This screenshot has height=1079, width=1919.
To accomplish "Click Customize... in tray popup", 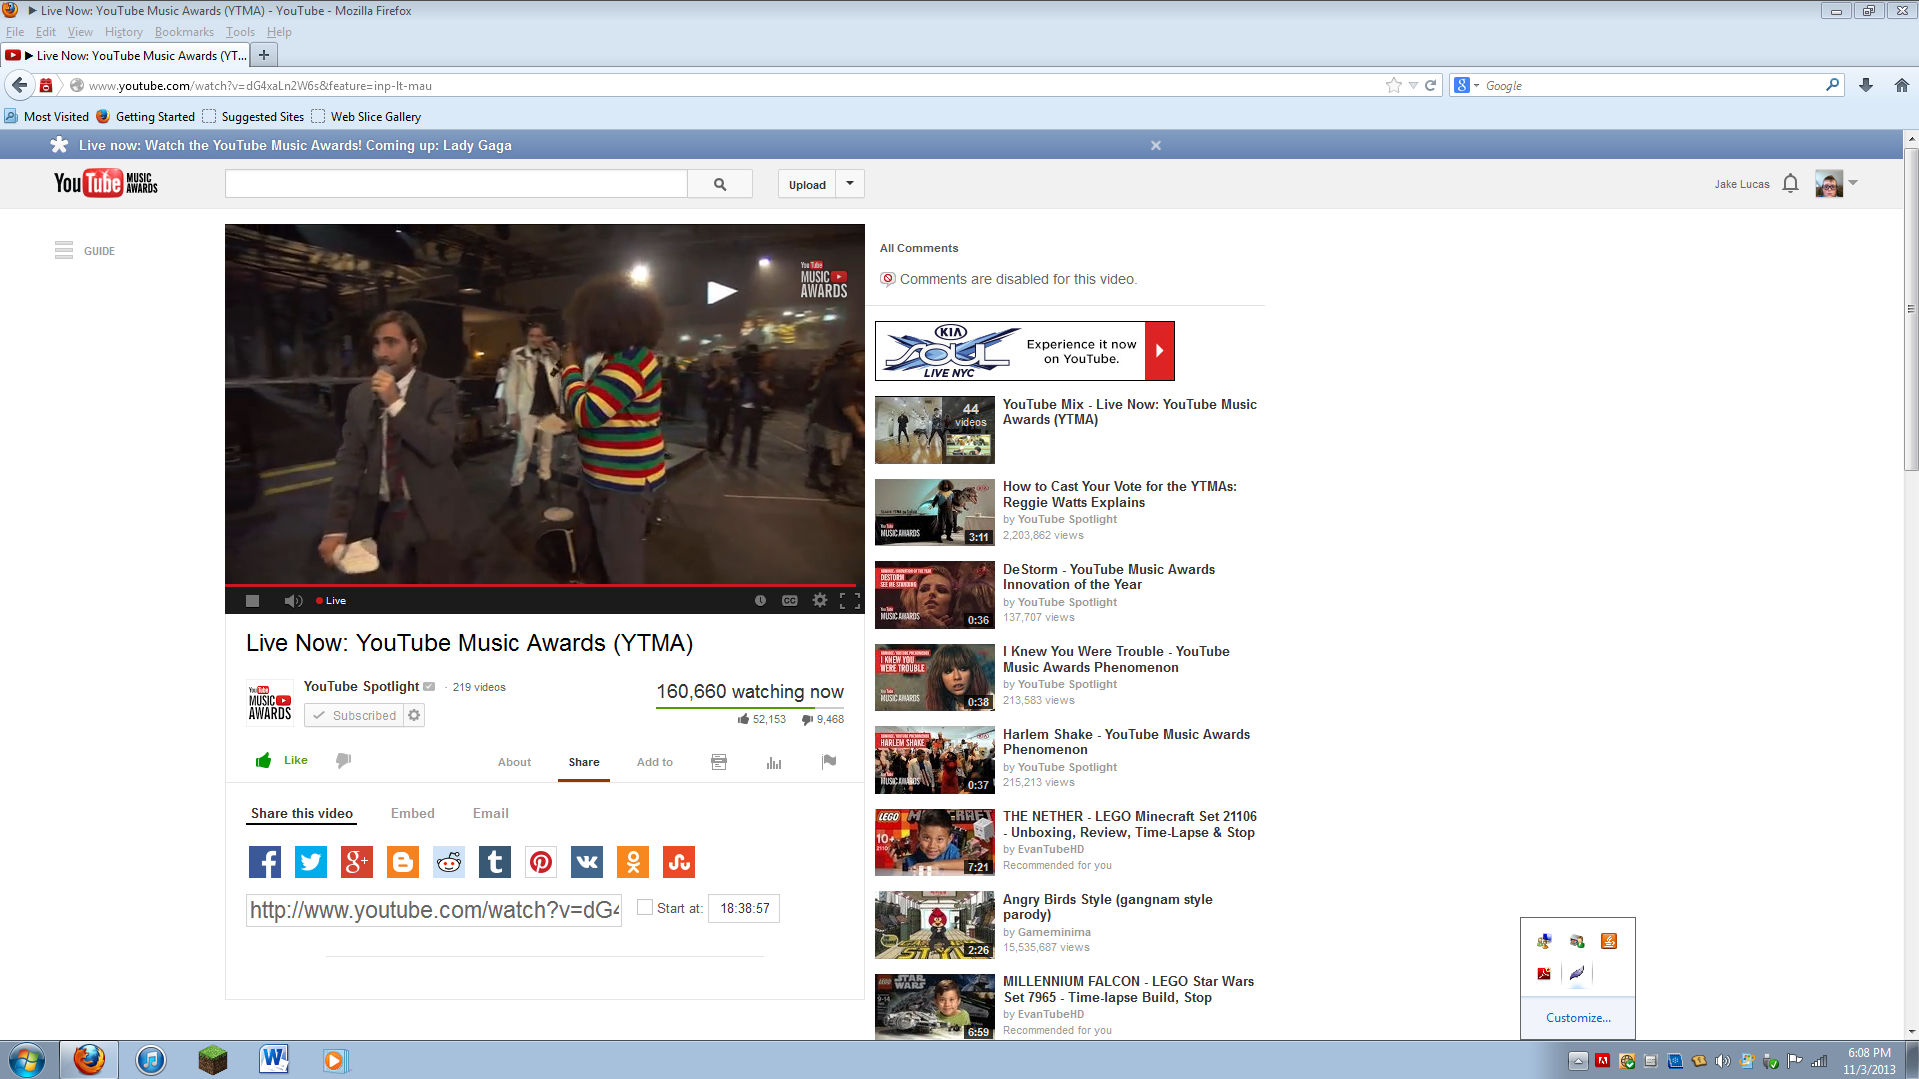I will pos(1578,1018).
